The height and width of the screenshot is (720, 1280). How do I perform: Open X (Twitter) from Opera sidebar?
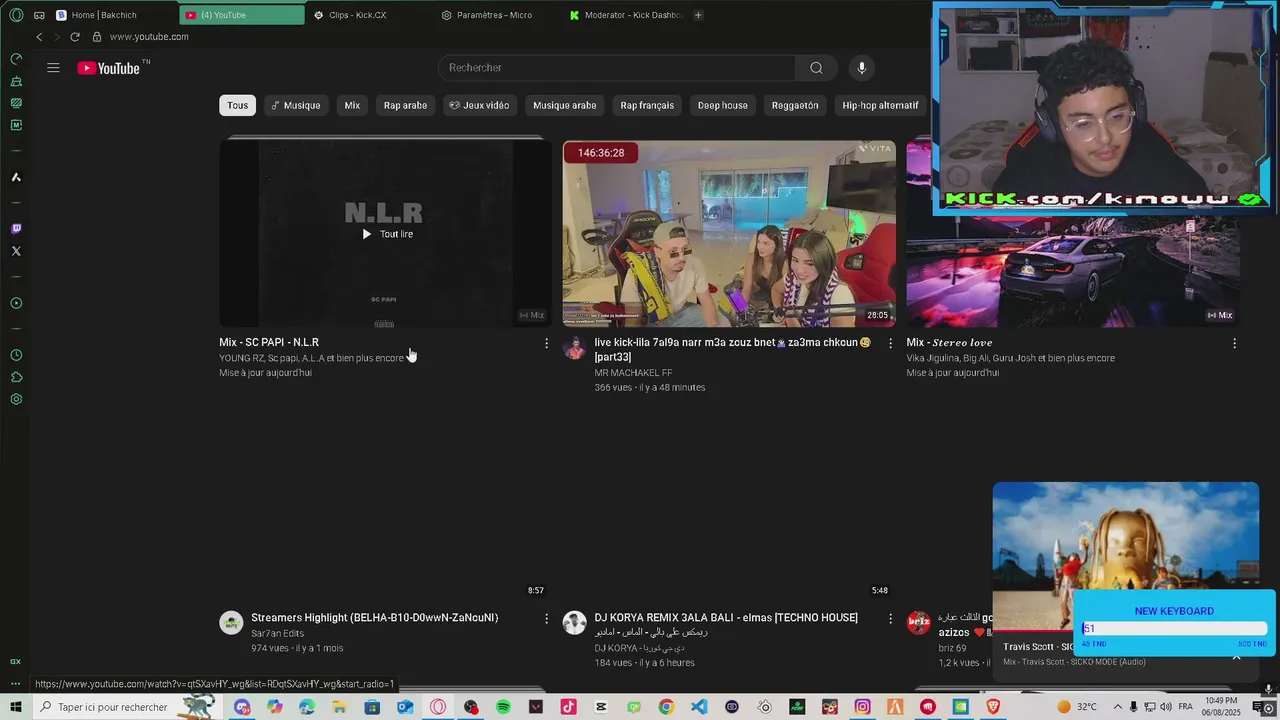tap(16, 251)
